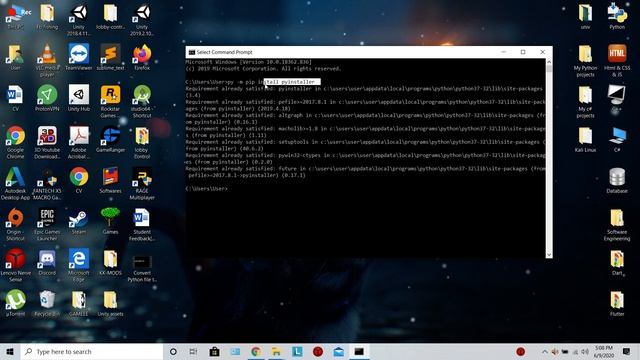
Task: Open the VLC media player desktop shortcut
Action: click(x=47, y=60)
